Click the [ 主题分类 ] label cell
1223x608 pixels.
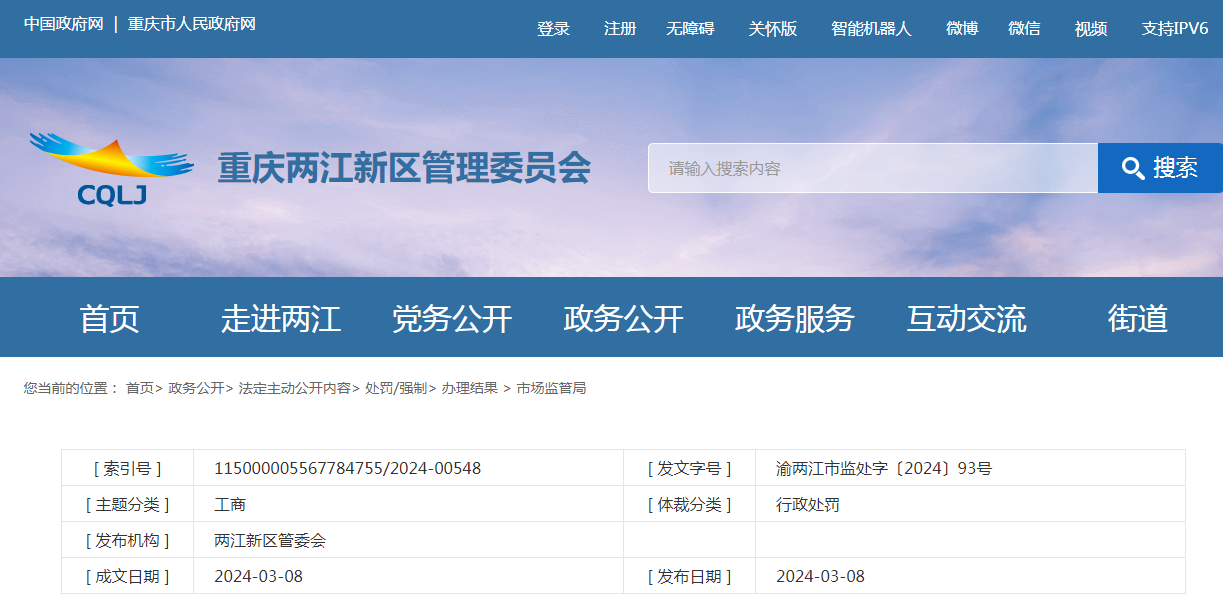127,504
